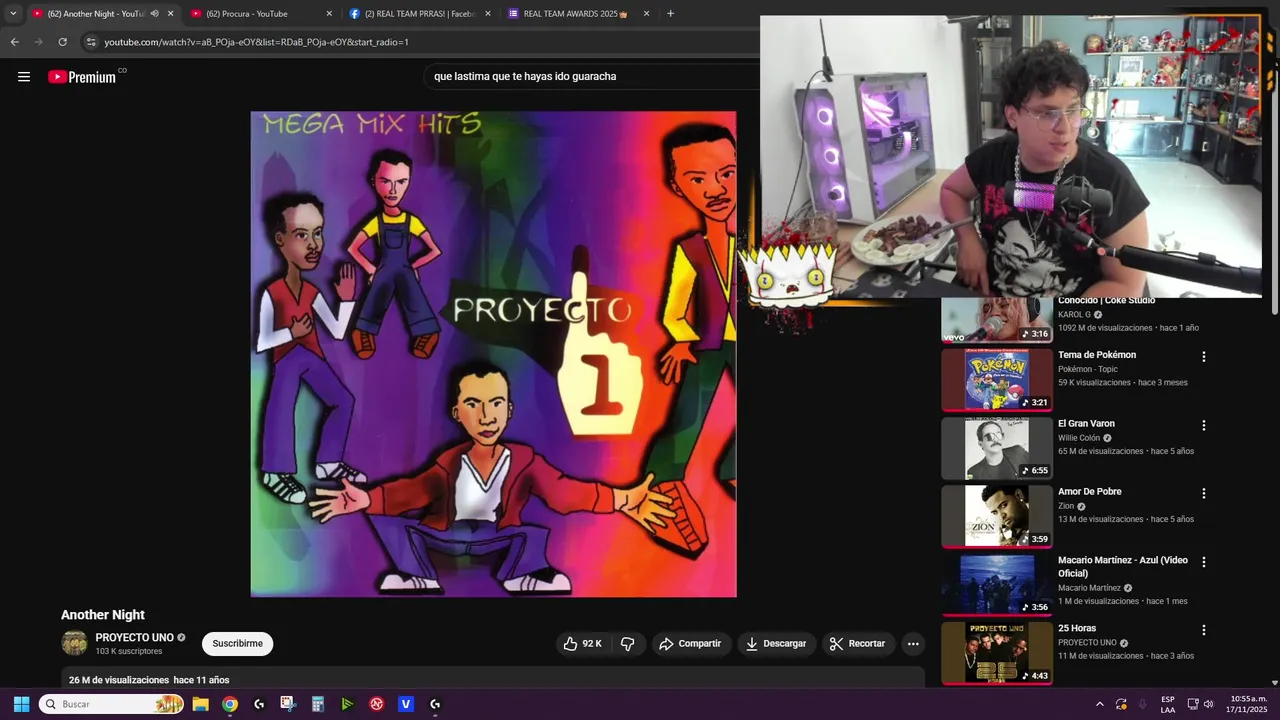Switch to the Procura - YouTube tab
The width and height of the screenshot is (1280, 720).
tap(250, 14)
